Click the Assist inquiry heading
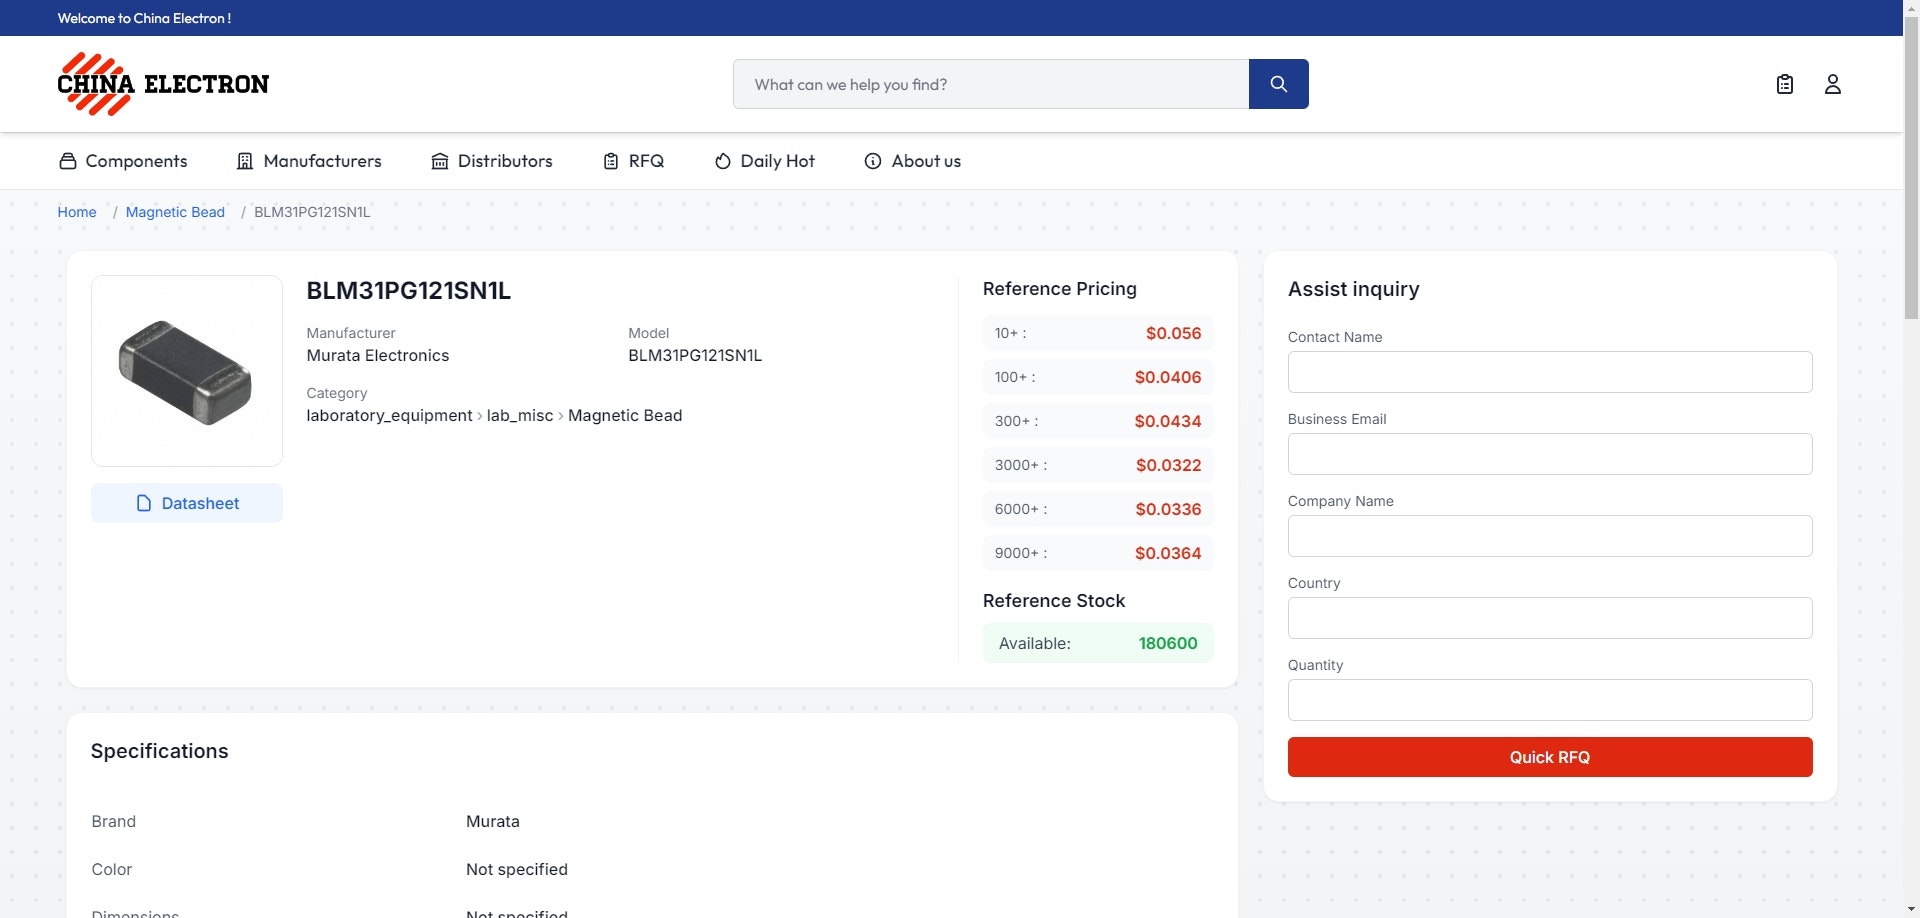The height and width of the screenshot is (918, 1920). pos(1354,289)
